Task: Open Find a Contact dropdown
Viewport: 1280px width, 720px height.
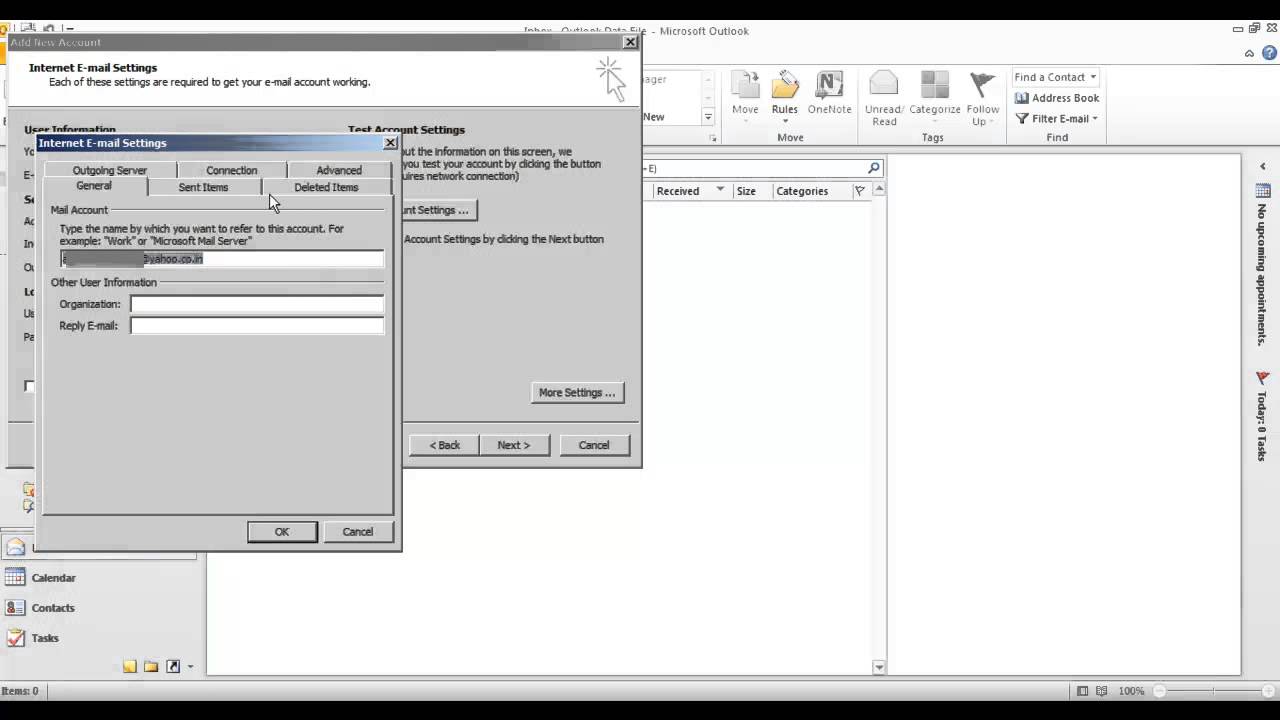Action: [1093, 77]
